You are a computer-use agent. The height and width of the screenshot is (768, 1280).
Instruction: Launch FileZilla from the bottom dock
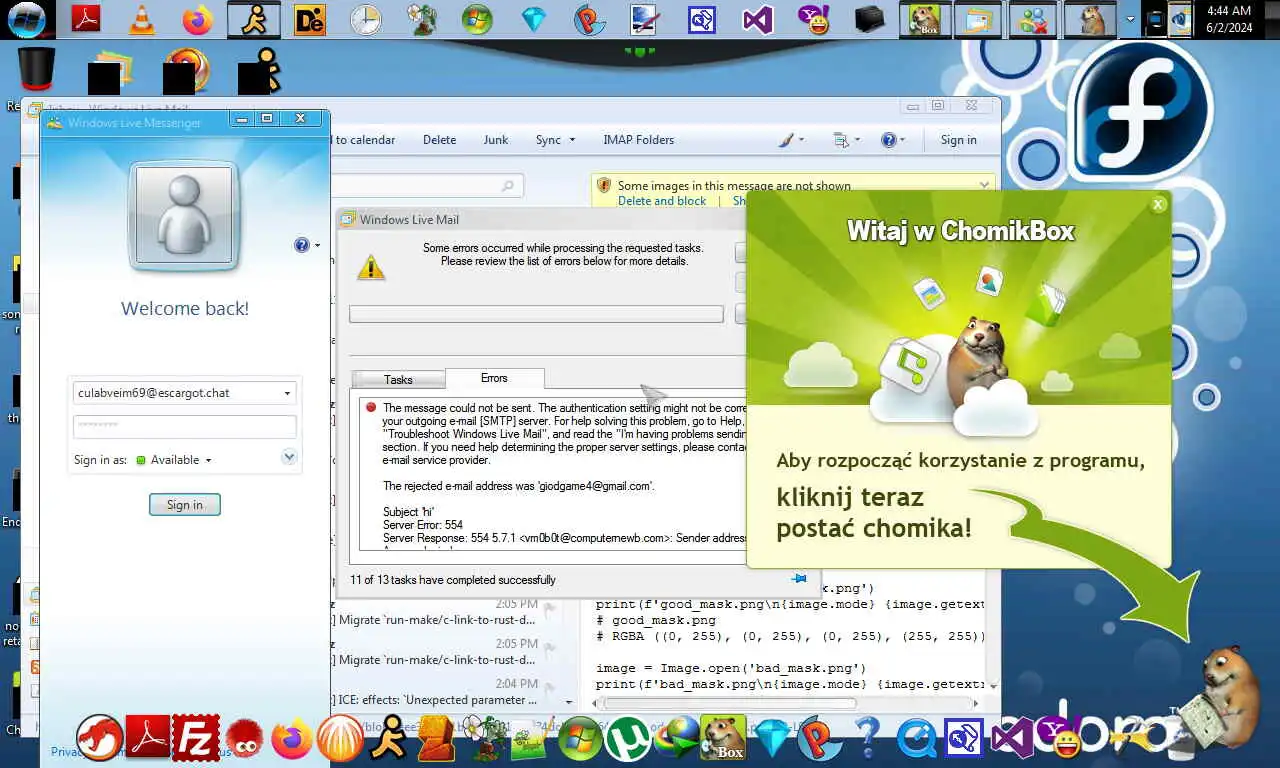pyautogui.click(x=195, y=739)
